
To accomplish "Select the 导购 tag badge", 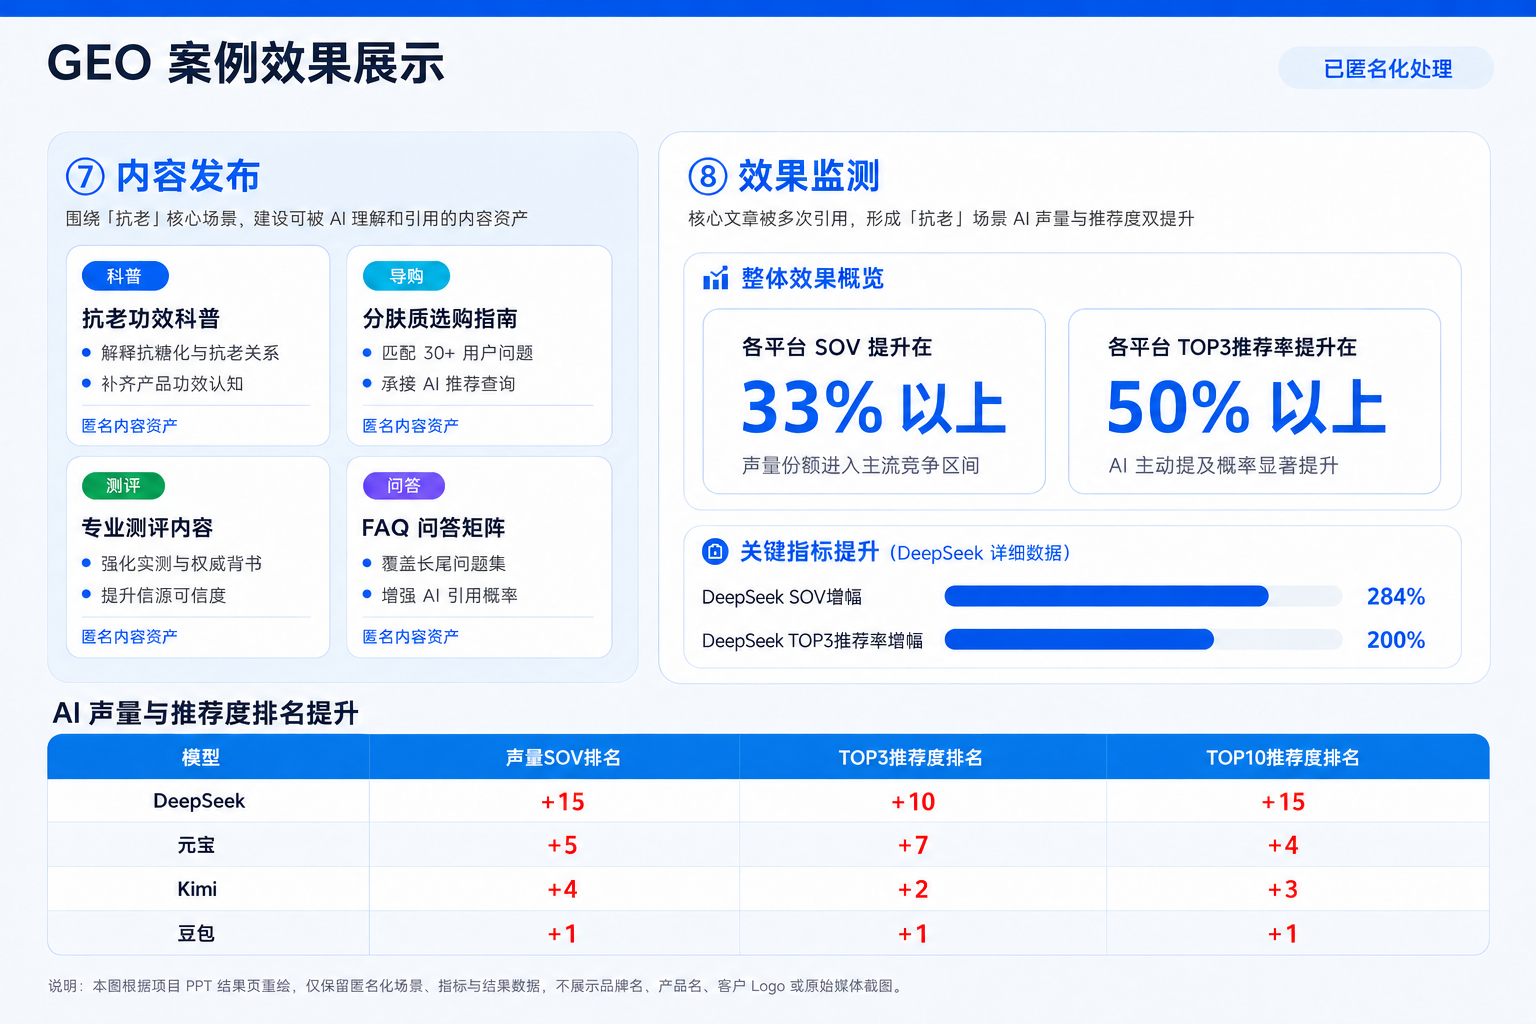I will 406,276.
